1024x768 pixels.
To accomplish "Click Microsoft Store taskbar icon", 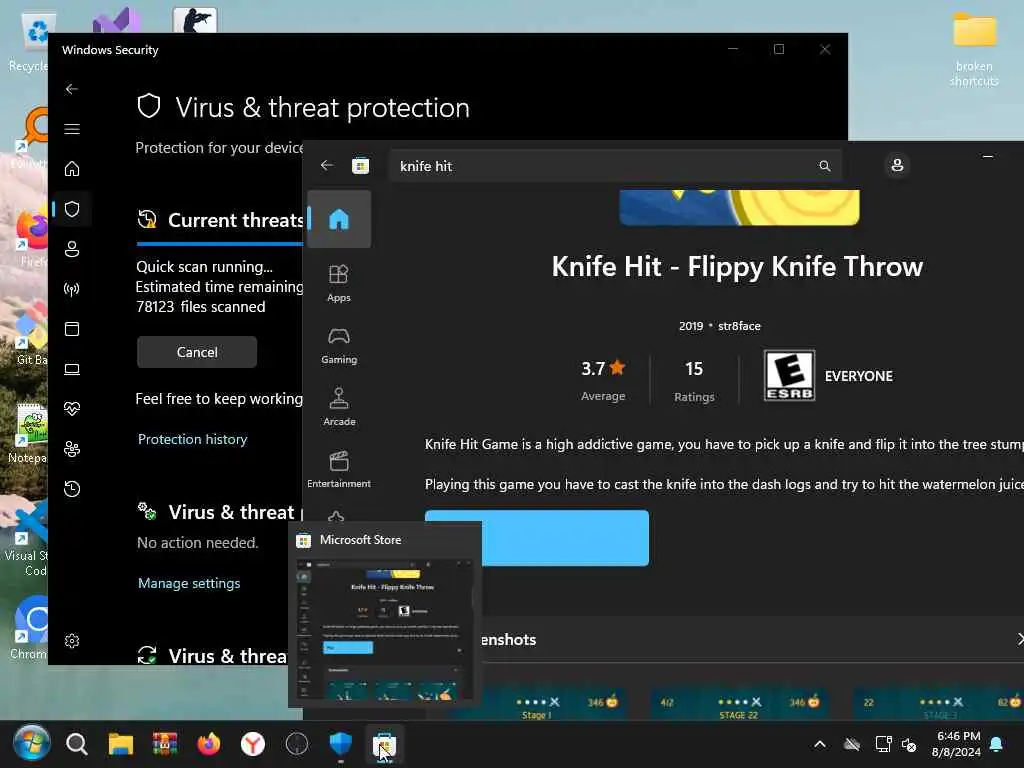I will point(384,744).
